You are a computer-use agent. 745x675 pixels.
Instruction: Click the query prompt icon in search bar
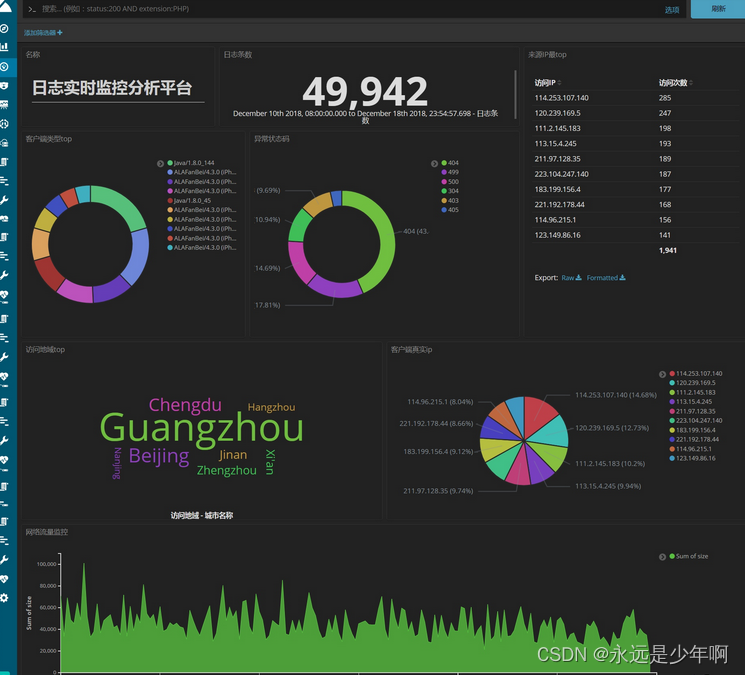click(x=32, y=9)
